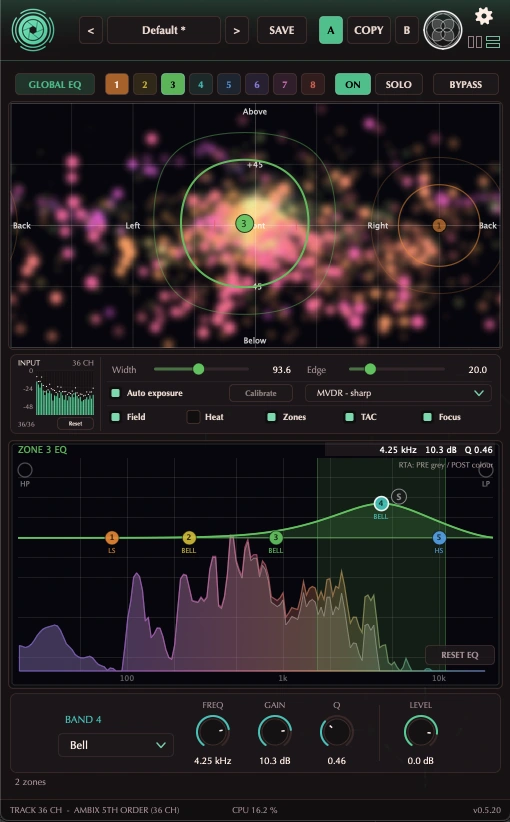Adjust the GAIN knob
510x822 pixels.
pyautogui.click(x=274, y=731)
